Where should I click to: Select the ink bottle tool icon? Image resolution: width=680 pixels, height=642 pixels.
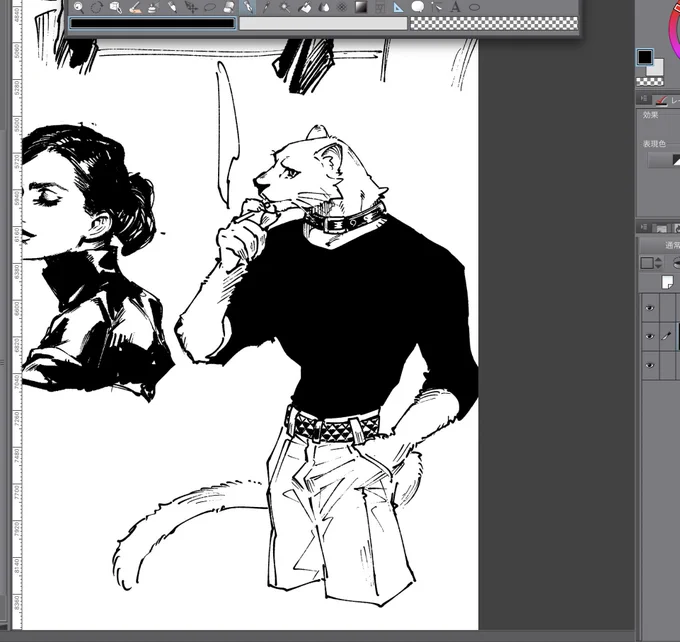click(x=153, y=7)
